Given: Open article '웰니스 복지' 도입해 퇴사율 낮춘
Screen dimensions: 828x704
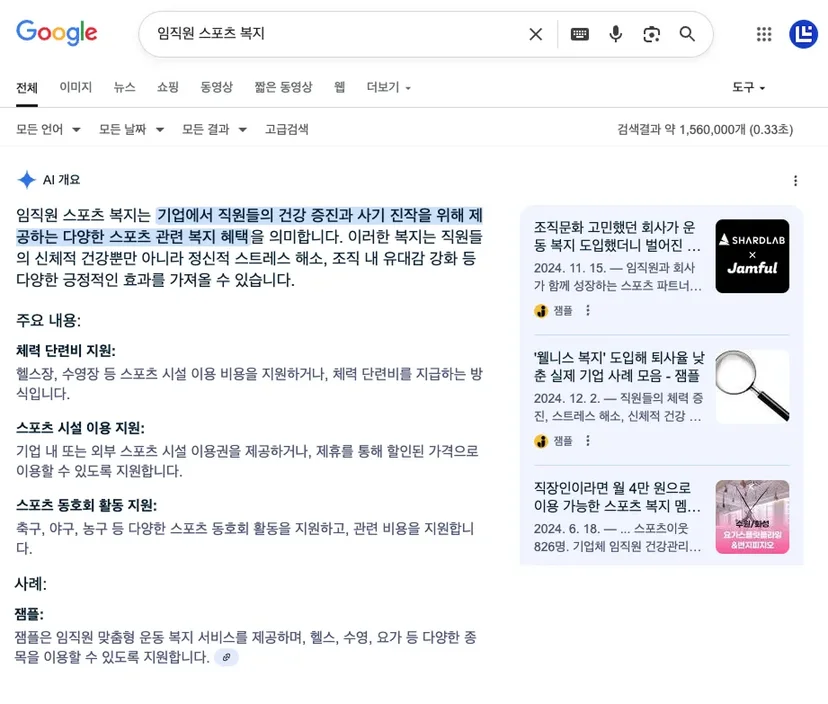Looking at the screenshot, I should click(618, 367).
